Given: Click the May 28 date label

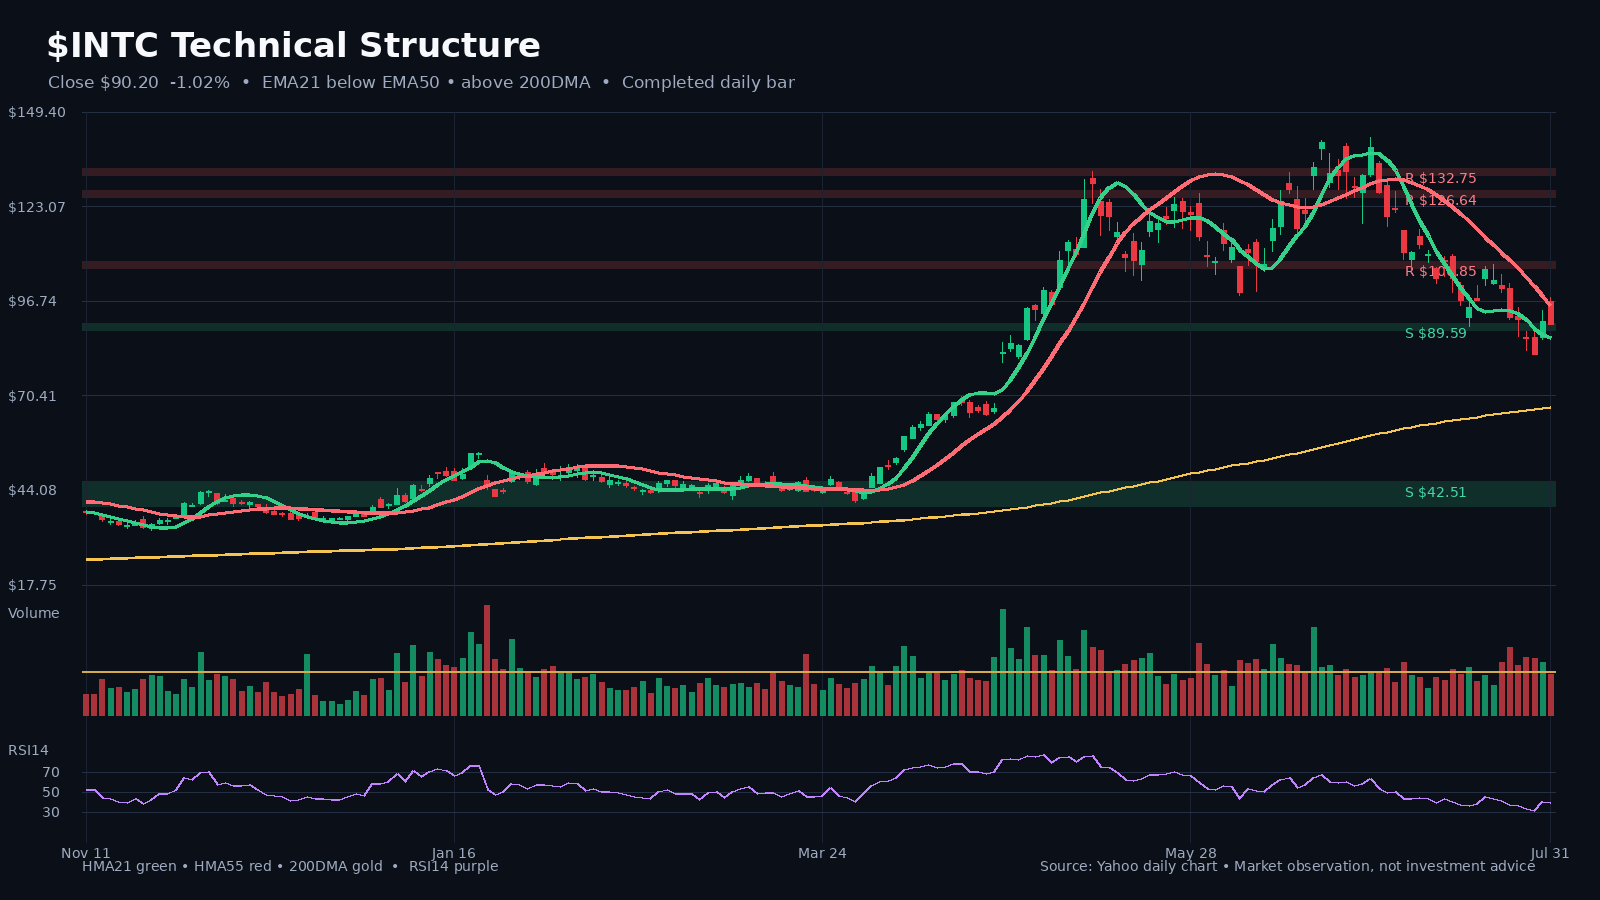Looking at the screenshot, I should (1191, 853).
